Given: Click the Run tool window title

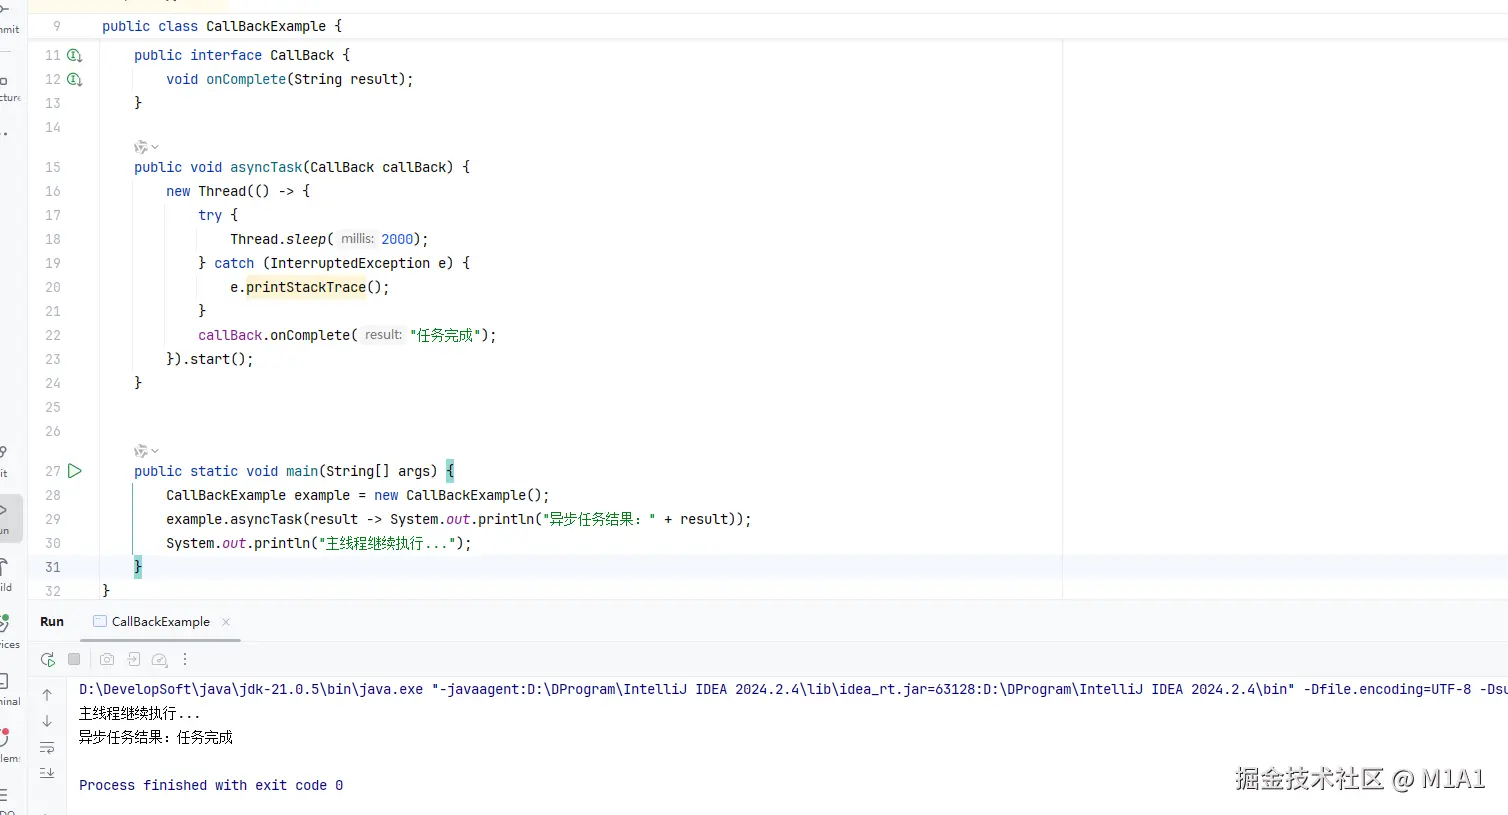Looking at the screenshot, I should (52, 622).
